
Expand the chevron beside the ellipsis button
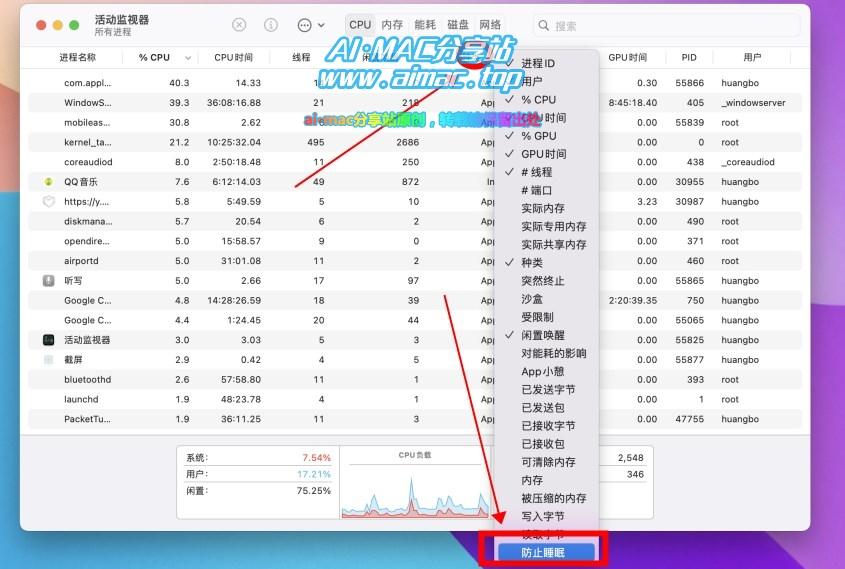tap(321, 25)
